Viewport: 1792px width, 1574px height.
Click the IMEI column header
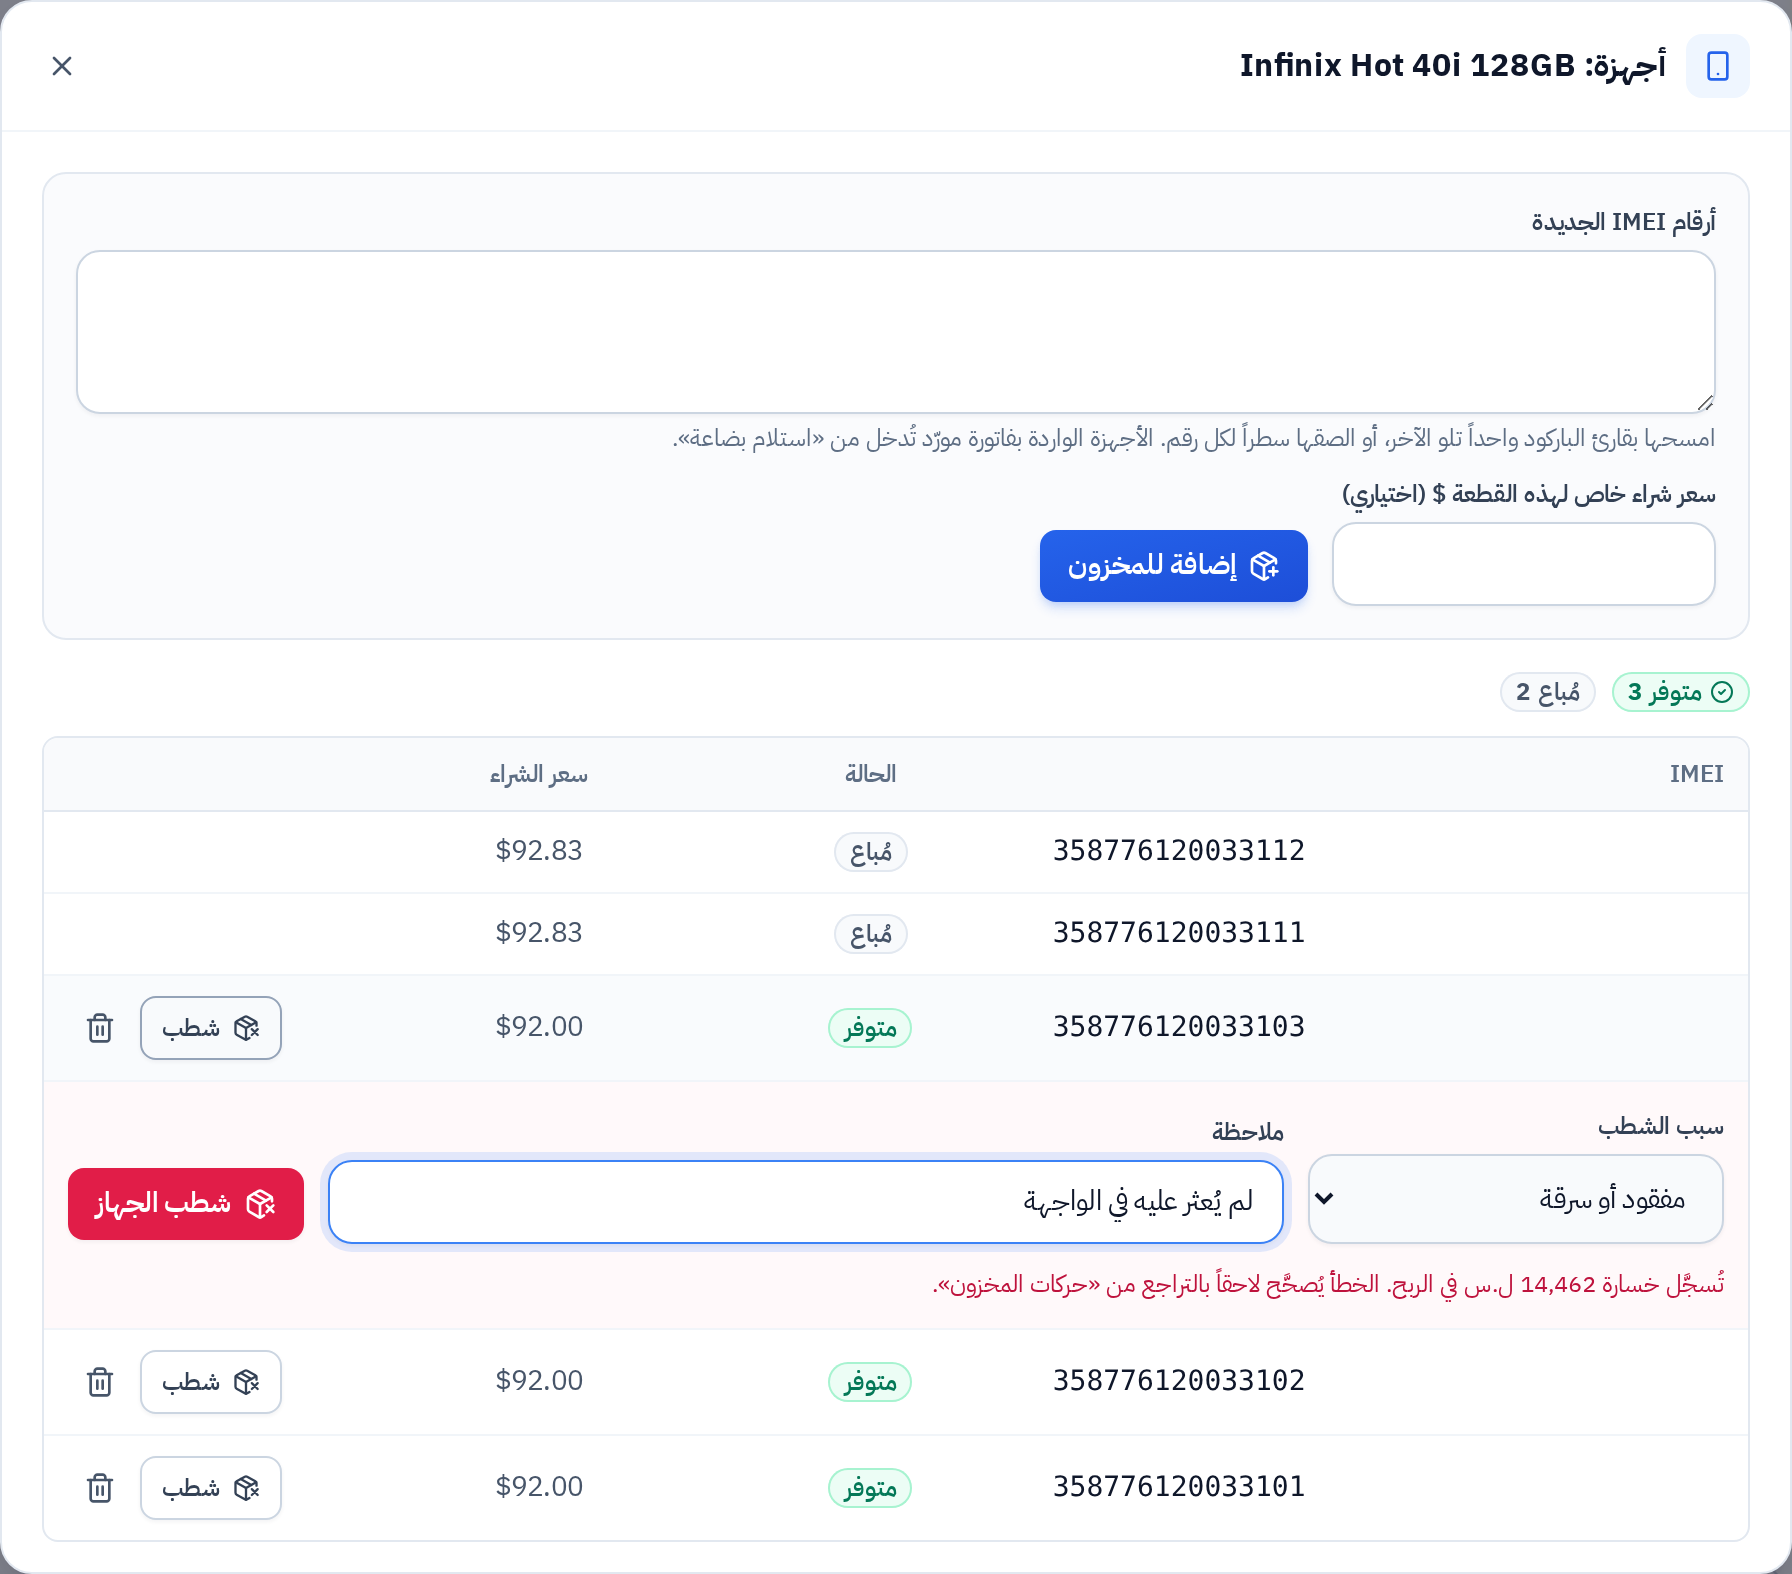point(1697,774)
